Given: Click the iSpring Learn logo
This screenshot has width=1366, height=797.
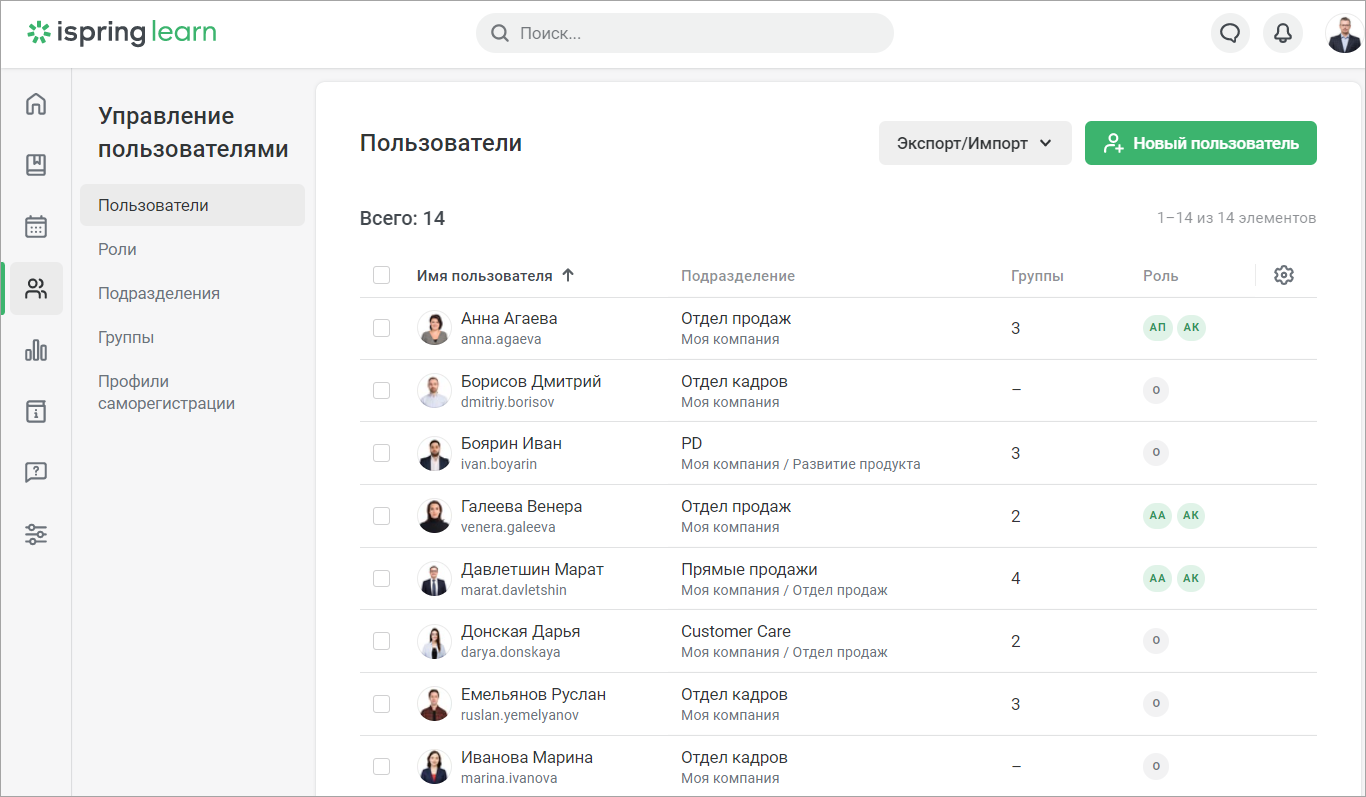Looking at the screenshot, I should point(121,33).
